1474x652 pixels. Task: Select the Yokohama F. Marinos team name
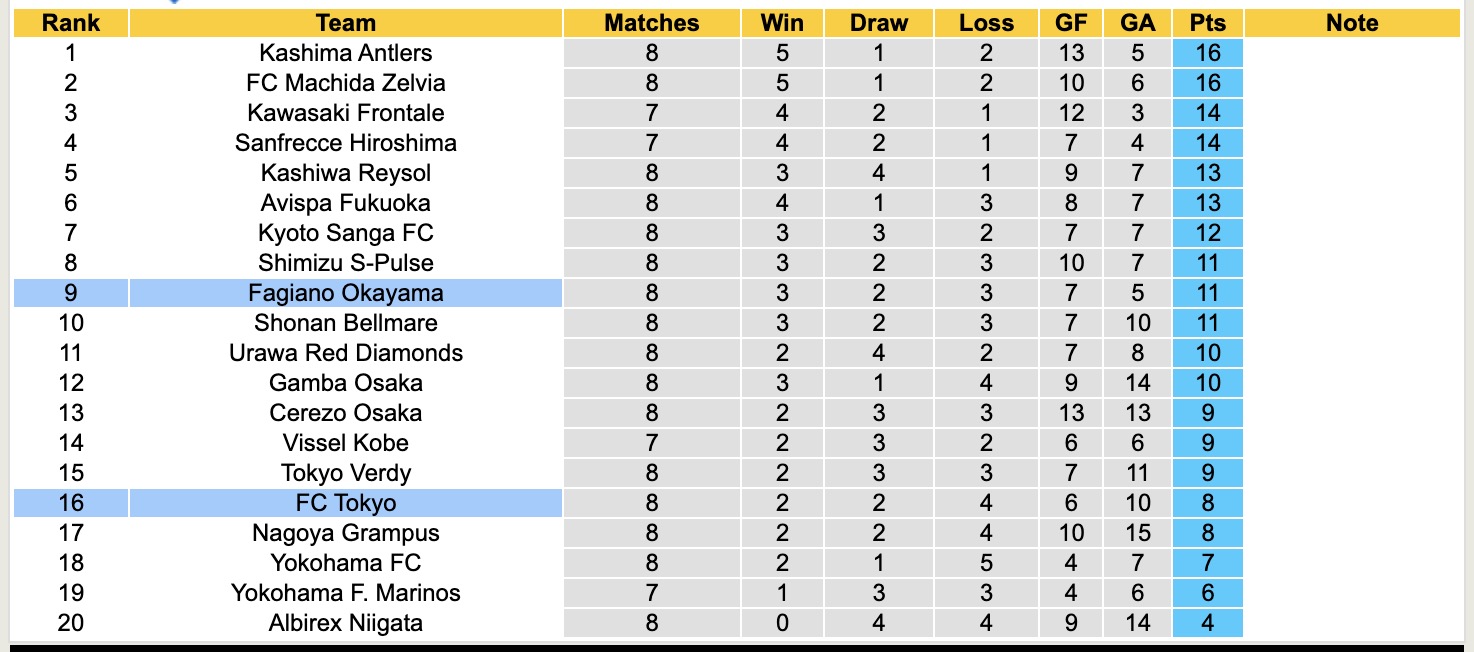coord(345,593)
